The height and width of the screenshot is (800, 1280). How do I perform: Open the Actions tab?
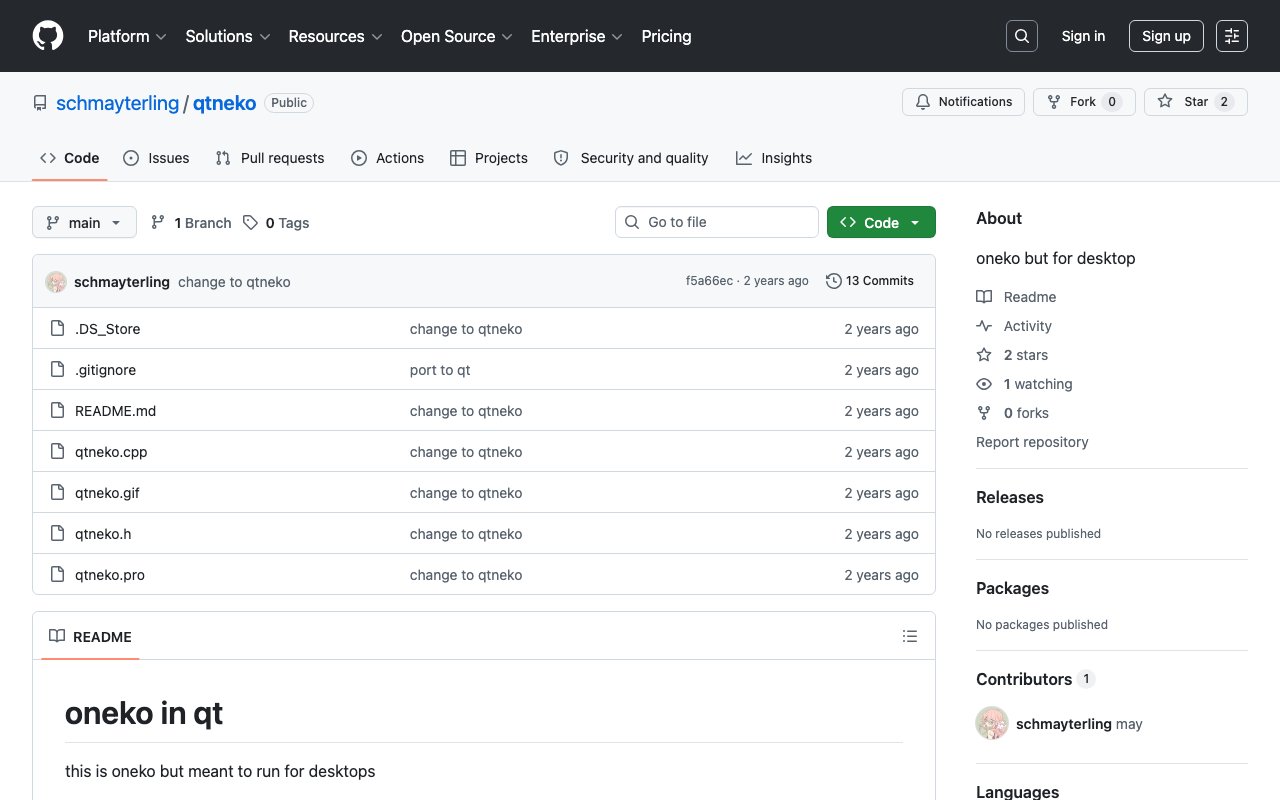[388, 158]
